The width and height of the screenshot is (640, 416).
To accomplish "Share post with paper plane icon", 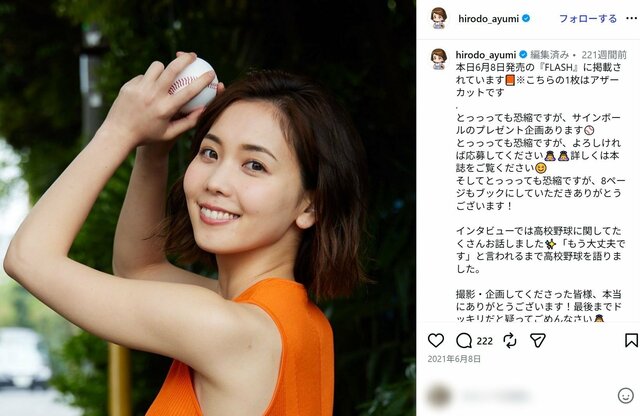I will tap(538, 340).
